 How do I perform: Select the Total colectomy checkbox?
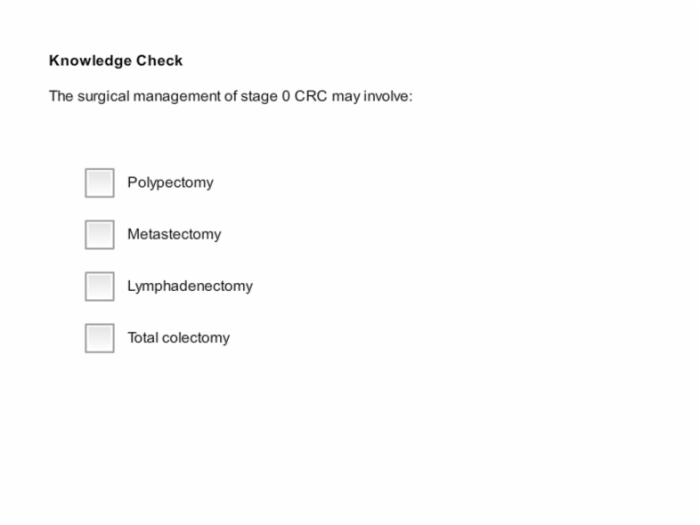[100, 338]
